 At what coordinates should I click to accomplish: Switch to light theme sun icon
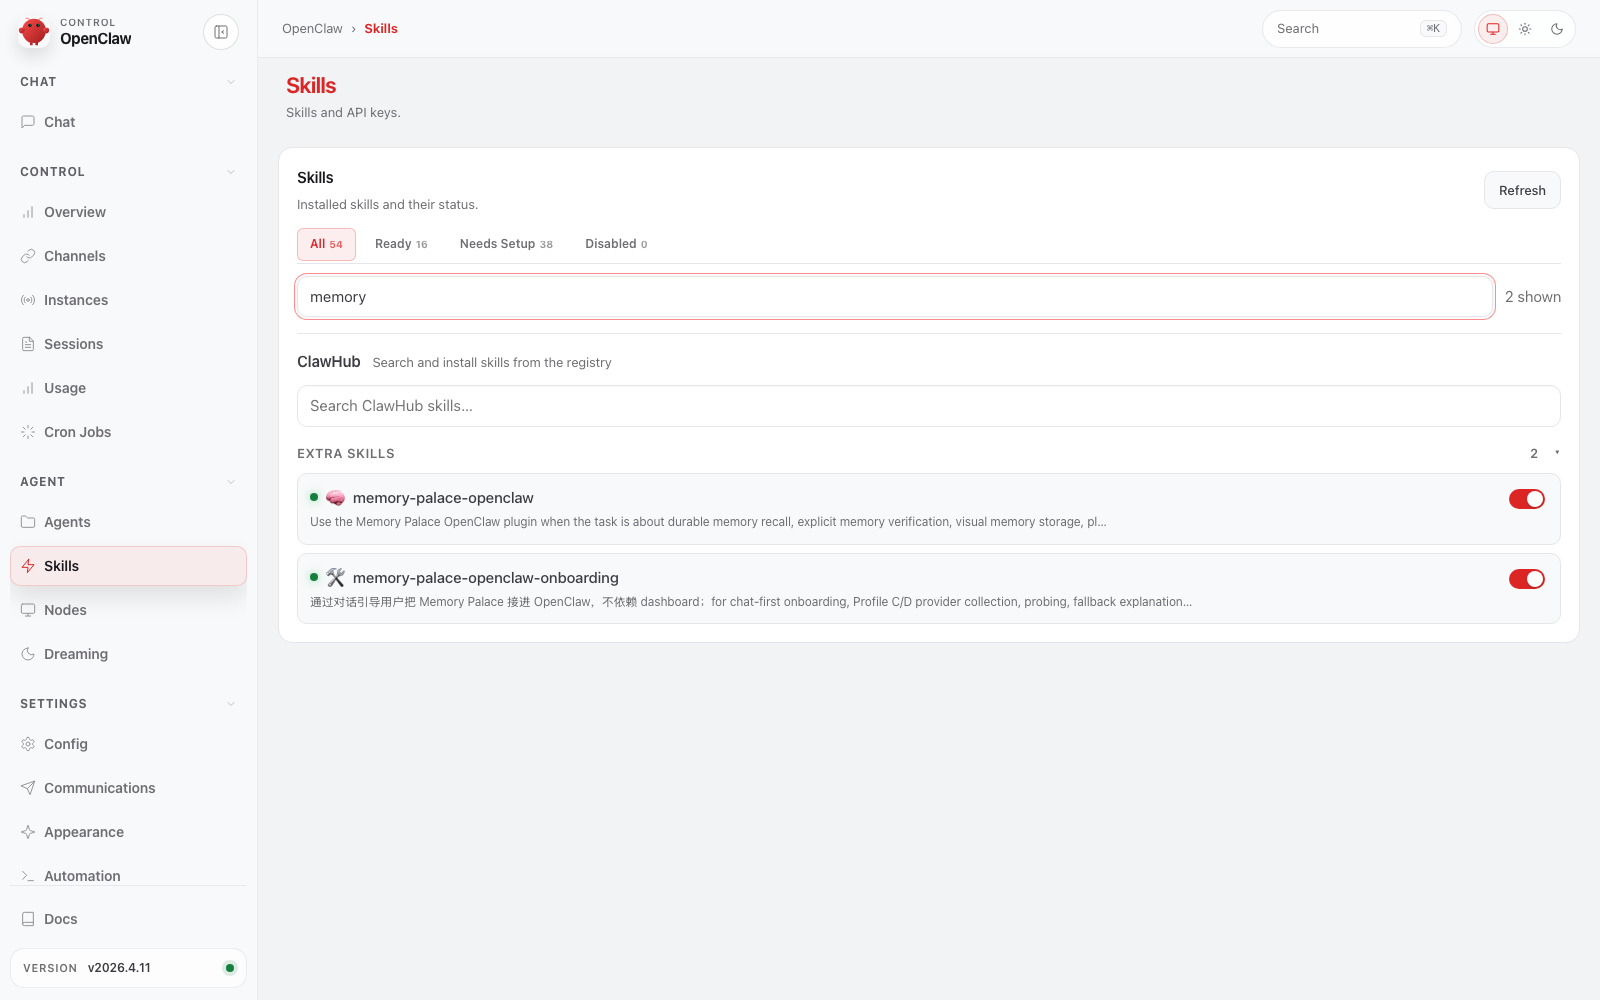(x=1525, y=29)
